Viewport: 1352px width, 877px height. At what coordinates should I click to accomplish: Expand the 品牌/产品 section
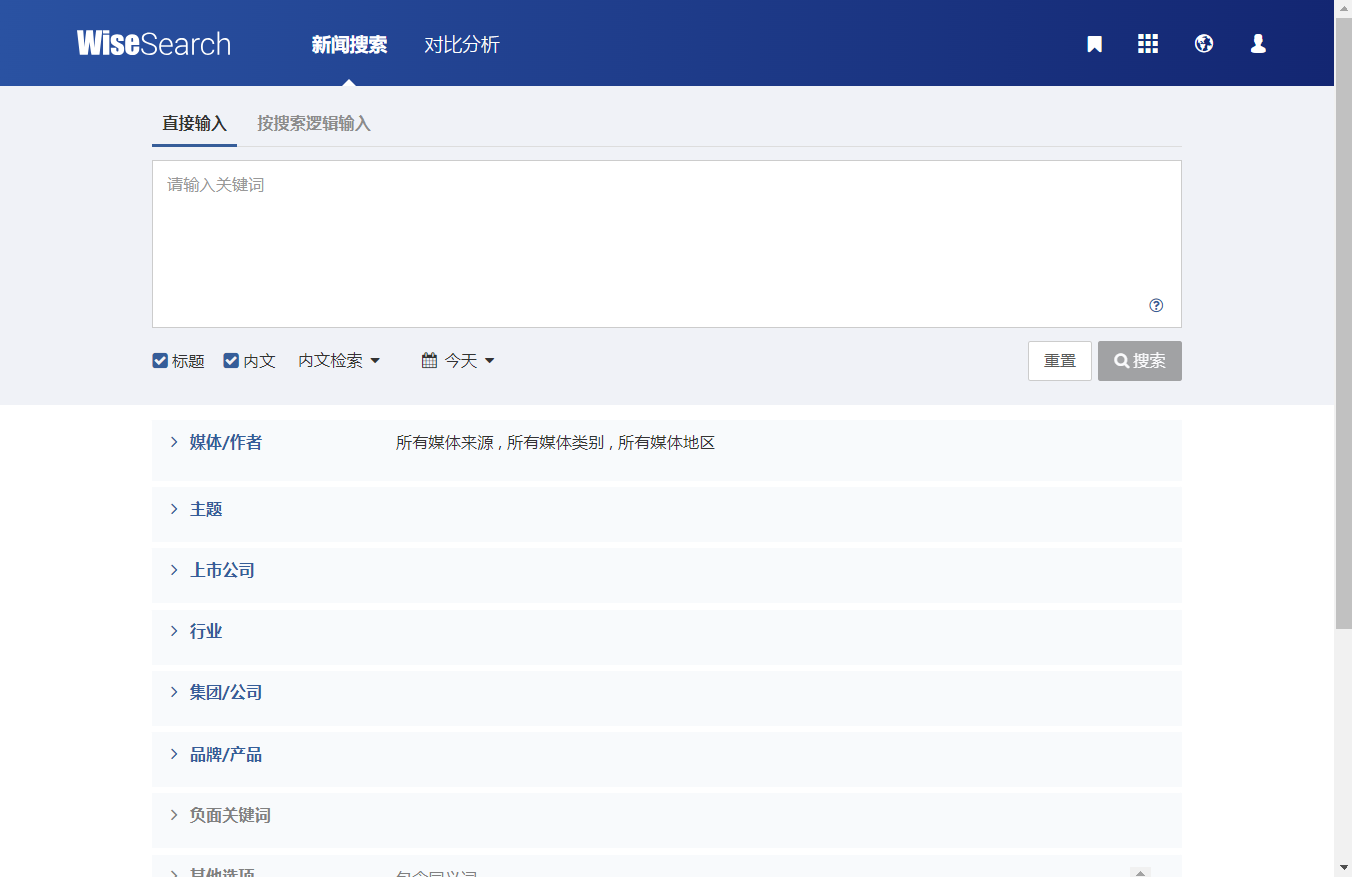click(226, 754)
